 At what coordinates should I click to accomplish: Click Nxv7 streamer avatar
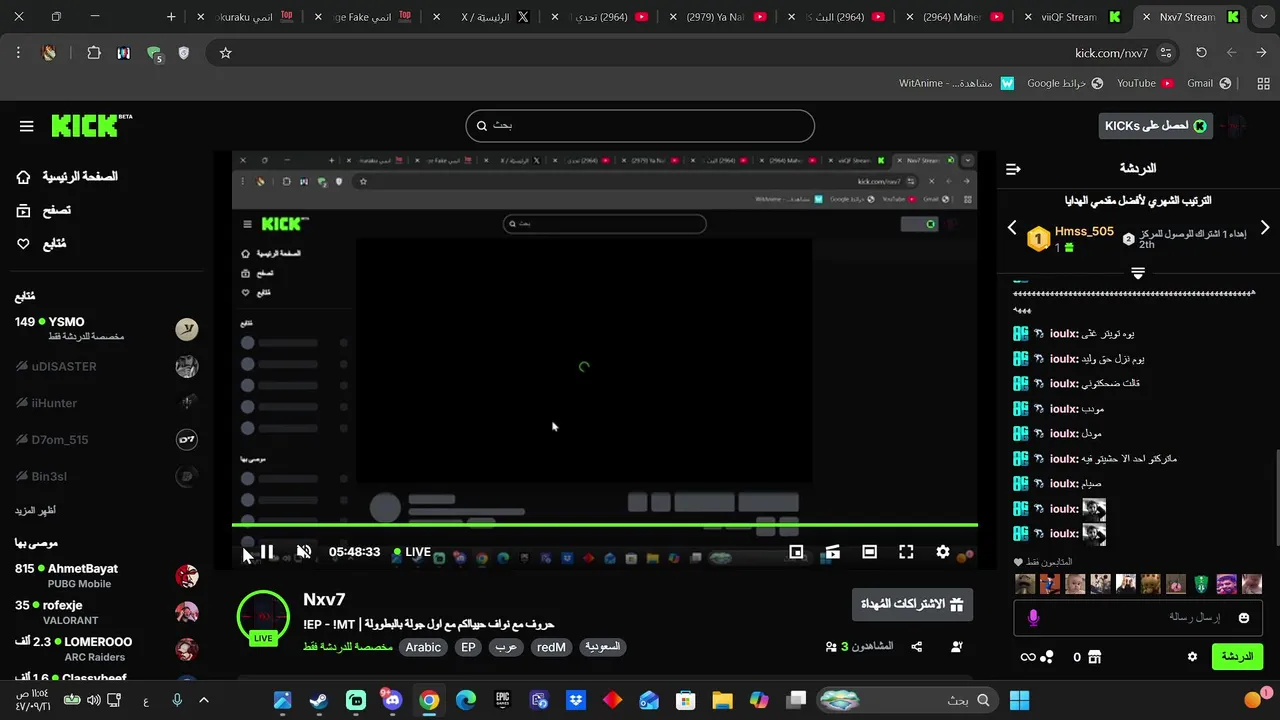[x=263, y=618]
